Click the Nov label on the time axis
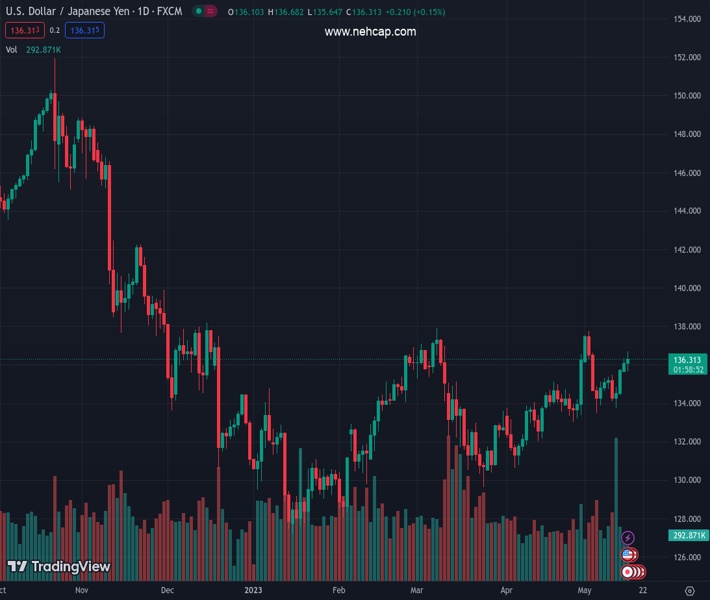 (x=82, y=590)
